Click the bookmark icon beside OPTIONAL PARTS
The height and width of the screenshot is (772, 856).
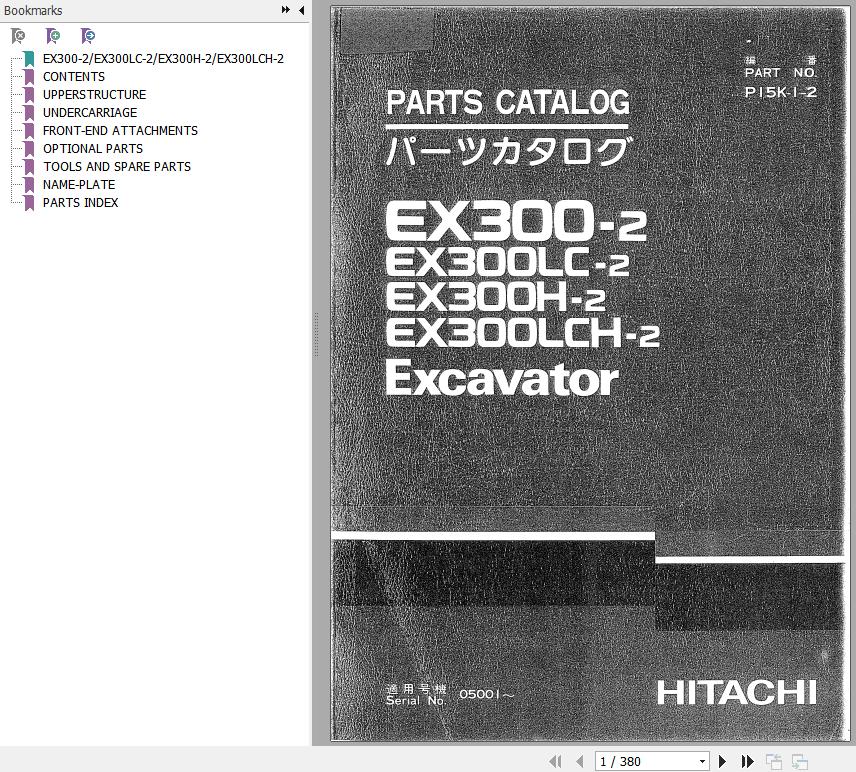click(x=29, y=149)
